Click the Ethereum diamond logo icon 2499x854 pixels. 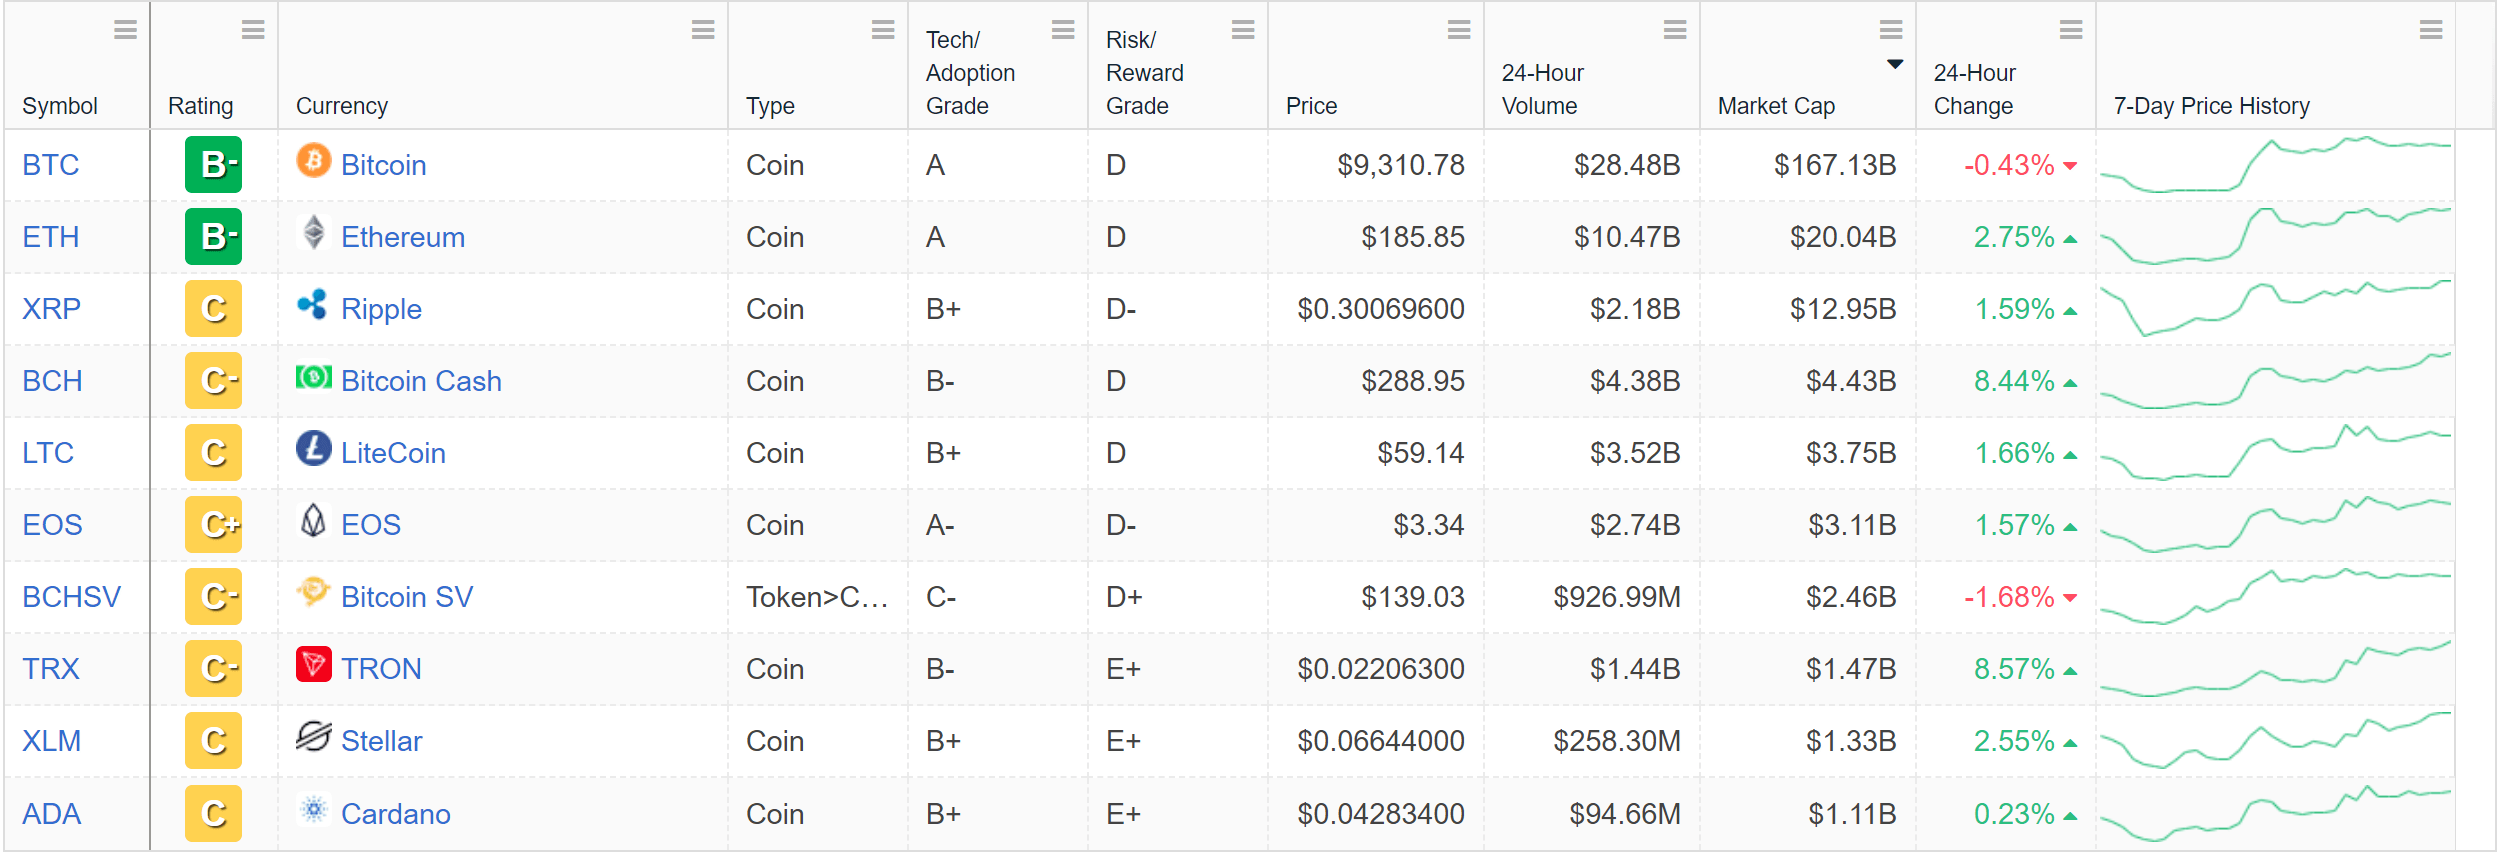point(313,233)
